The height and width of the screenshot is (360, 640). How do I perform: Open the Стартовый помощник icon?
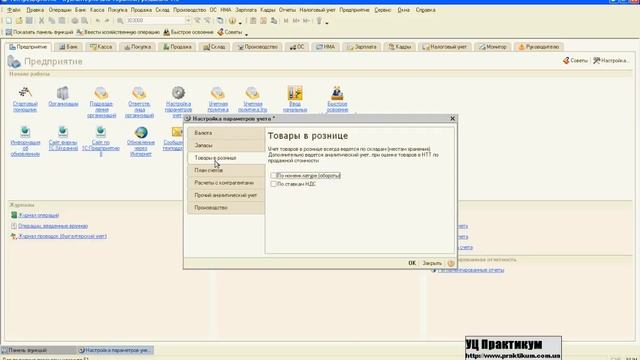25,93
